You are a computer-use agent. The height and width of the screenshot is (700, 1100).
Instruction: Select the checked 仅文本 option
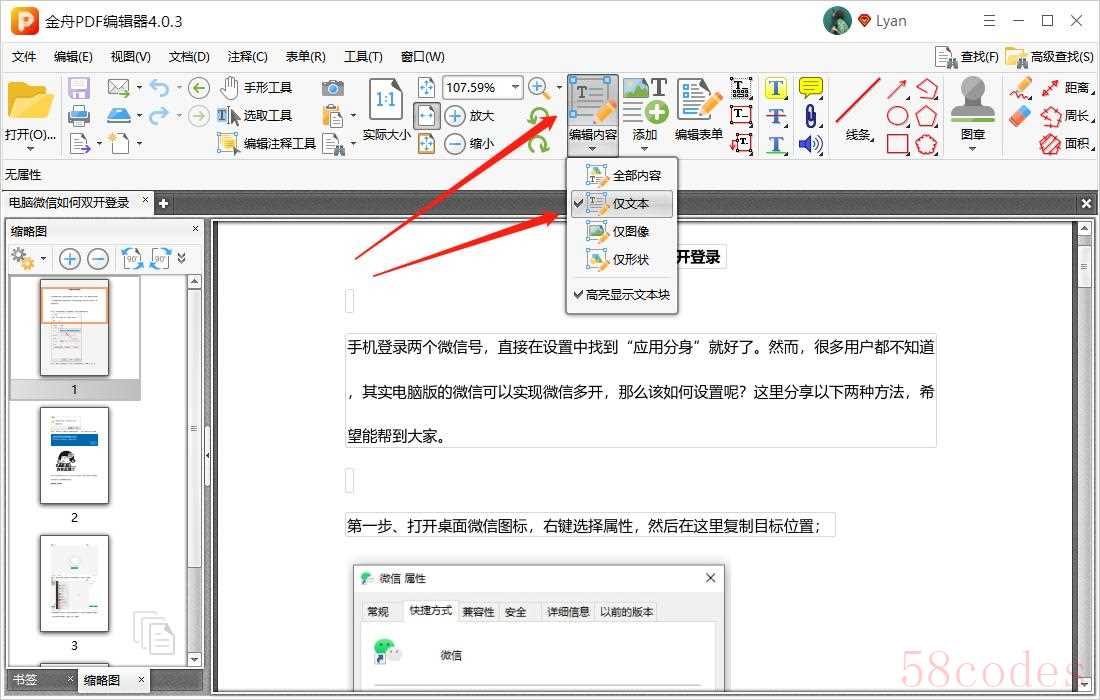coord(630,204)
